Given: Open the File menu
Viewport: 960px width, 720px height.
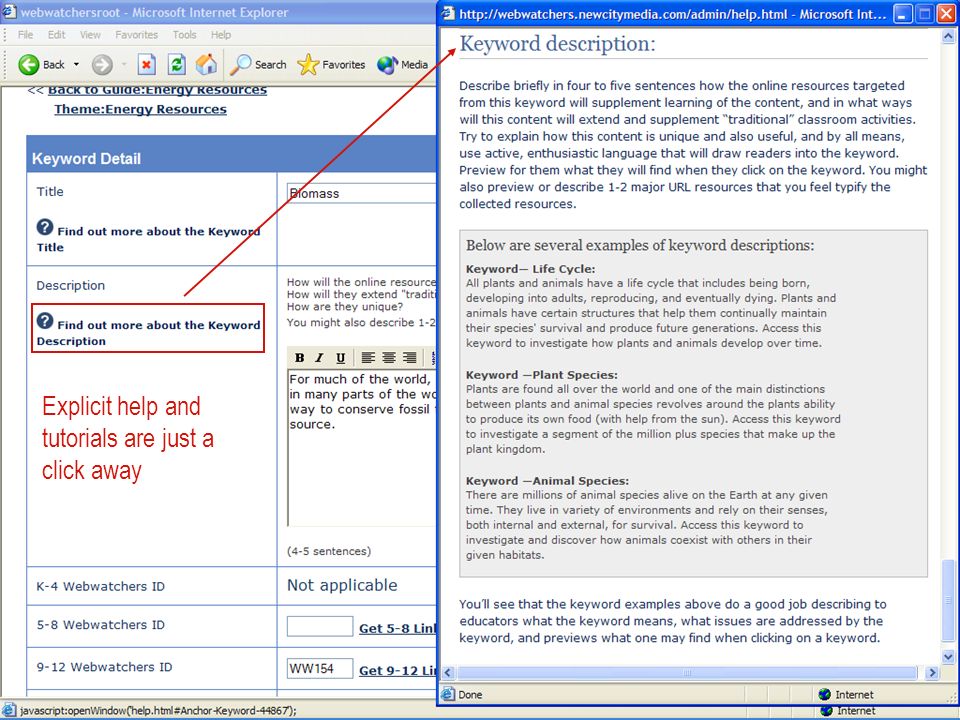Looking at the screenshot, I should pos(25,35).
